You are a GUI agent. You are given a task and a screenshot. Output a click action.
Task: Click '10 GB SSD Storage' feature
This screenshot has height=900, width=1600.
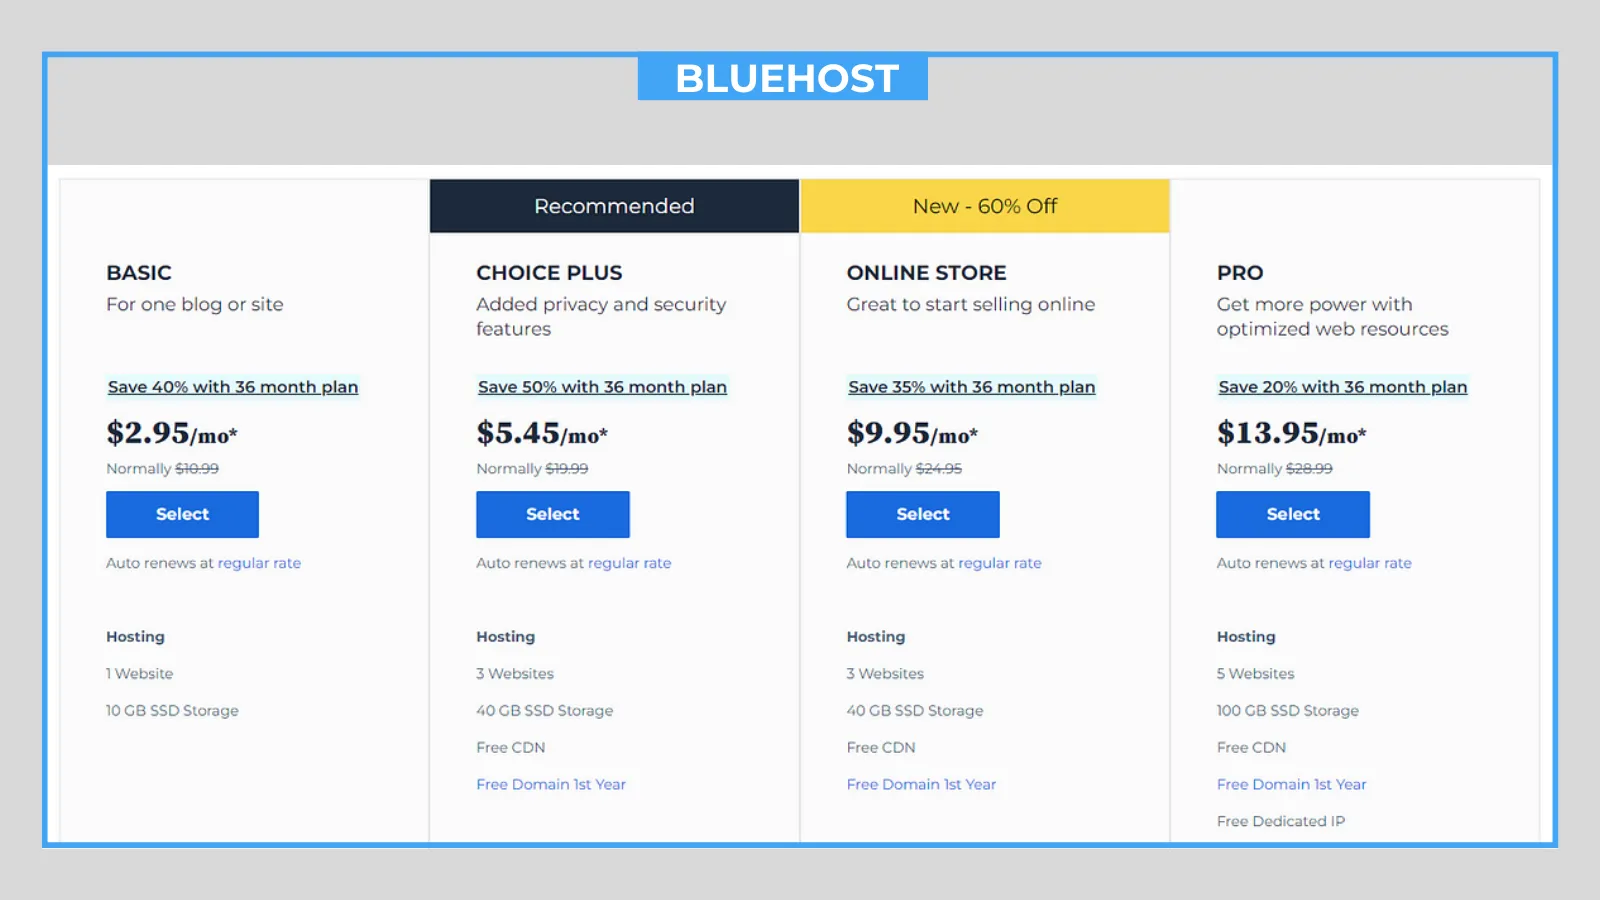coord(172,711)
